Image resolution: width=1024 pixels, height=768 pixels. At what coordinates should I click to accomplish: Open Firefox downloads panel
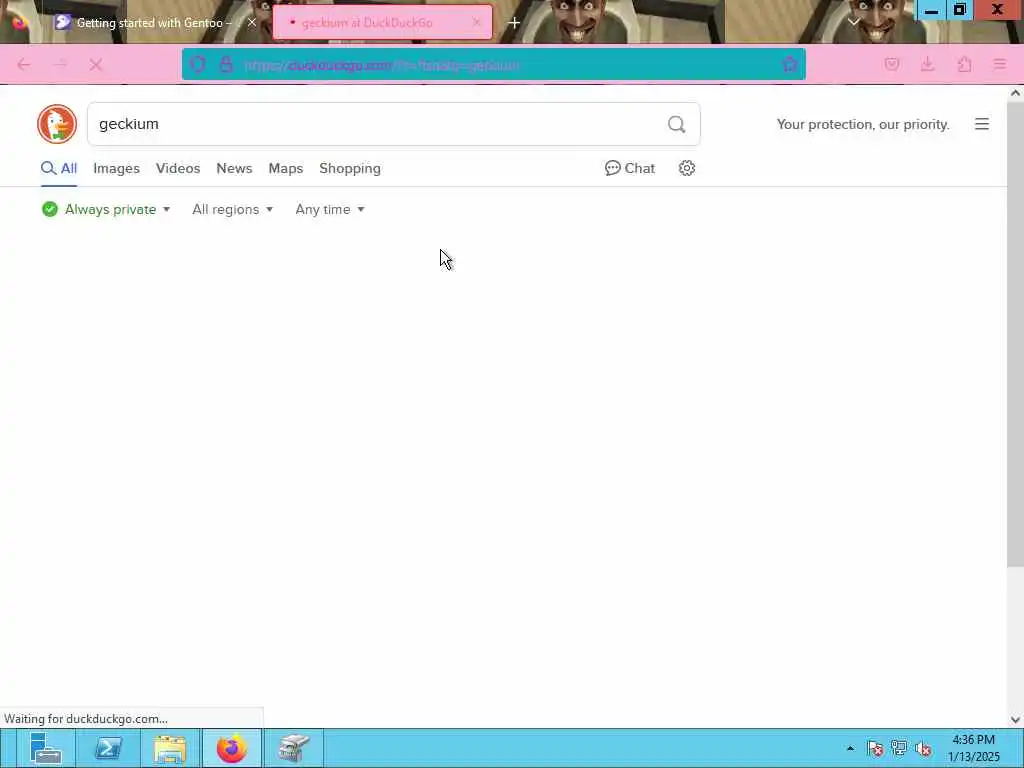click(x=927, y=64)
